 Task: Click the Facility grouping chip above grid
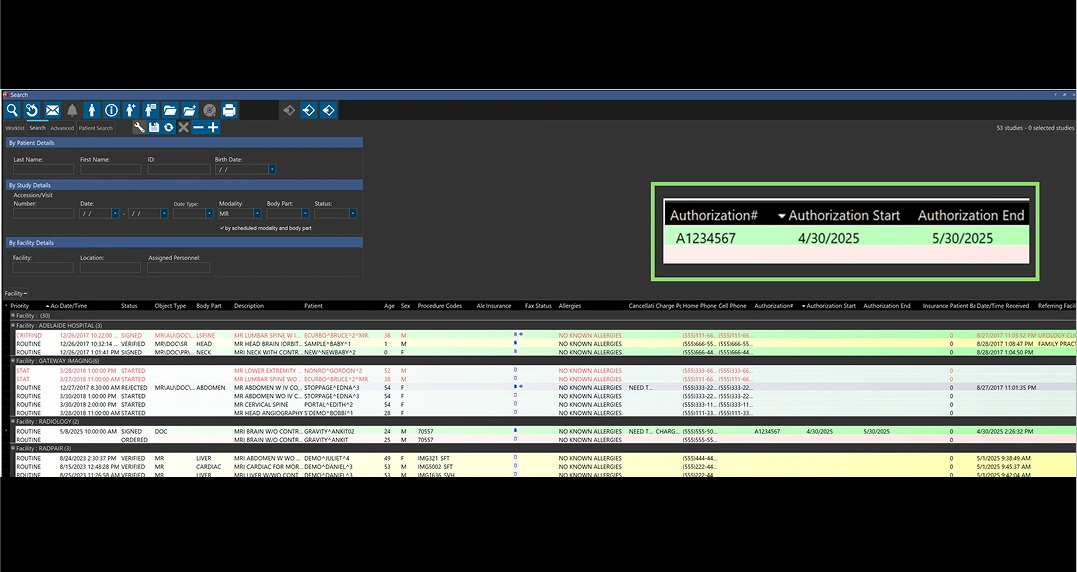pos(16,293)
